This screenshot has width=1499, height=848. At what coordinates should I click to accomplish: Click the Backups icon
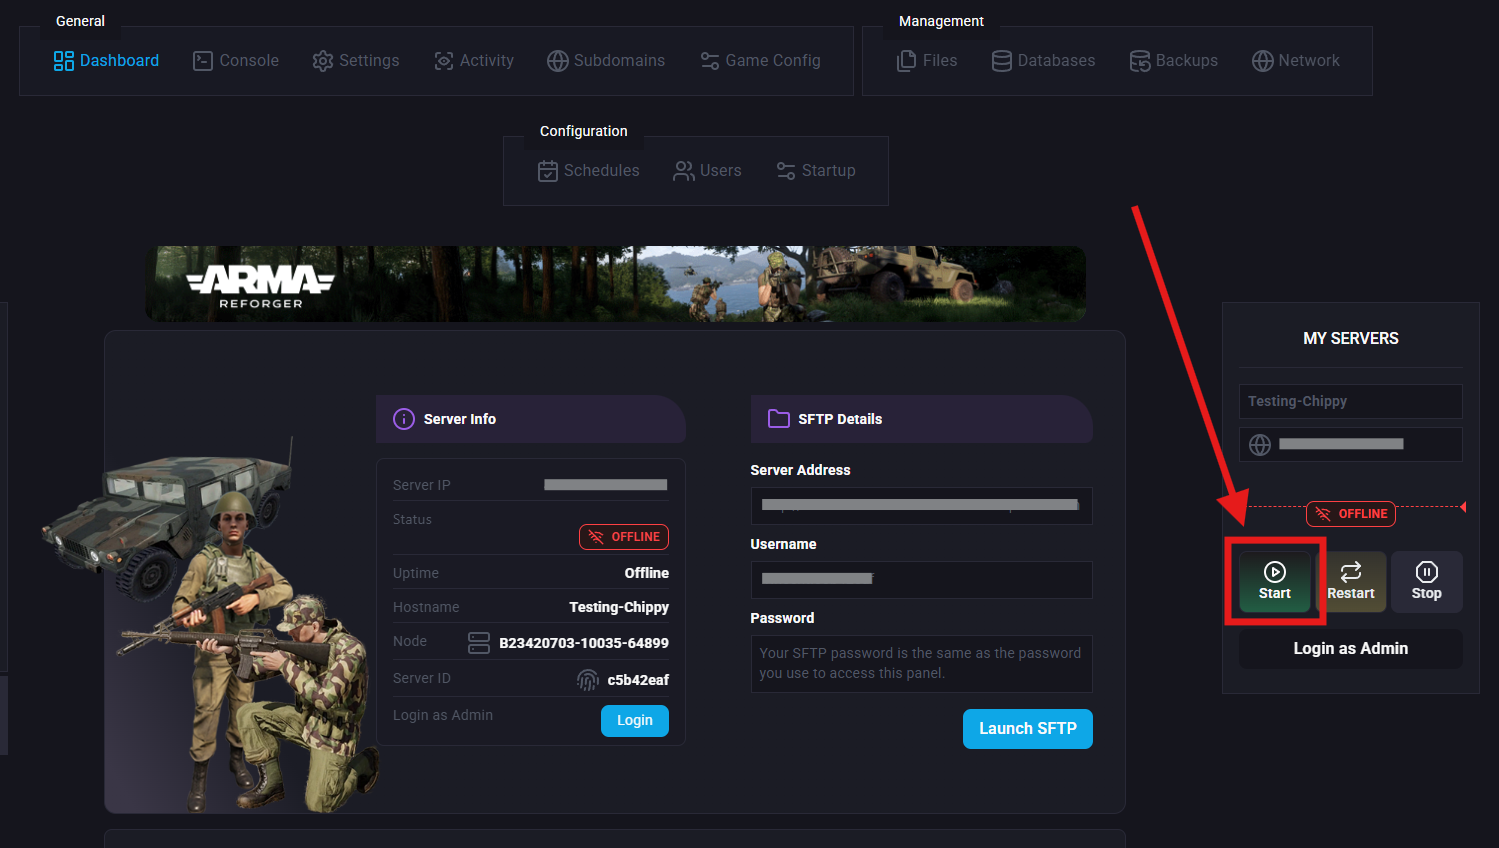(x=1140, y=61)
